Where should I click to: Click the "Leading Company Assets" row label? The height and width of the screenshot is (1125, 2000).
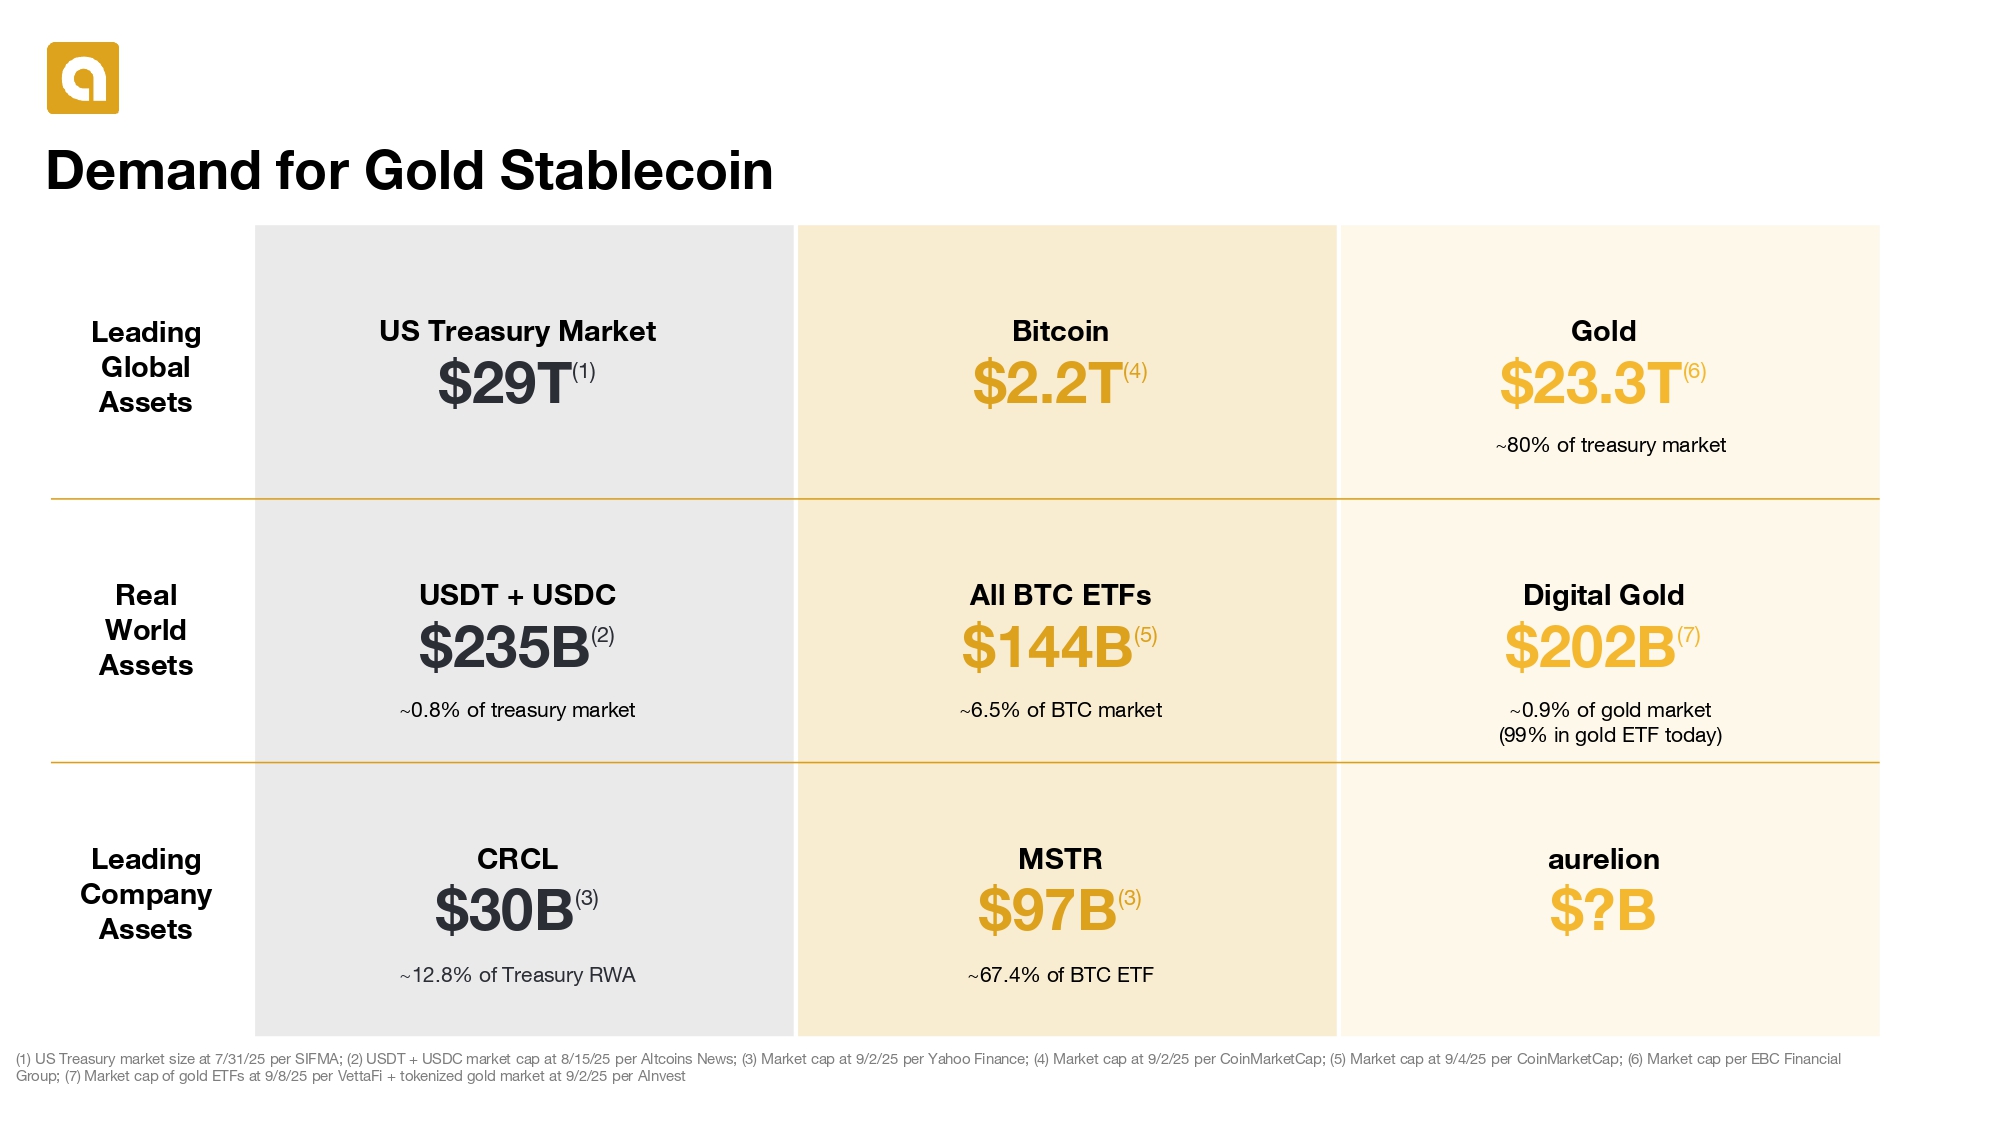pos(146,894)
